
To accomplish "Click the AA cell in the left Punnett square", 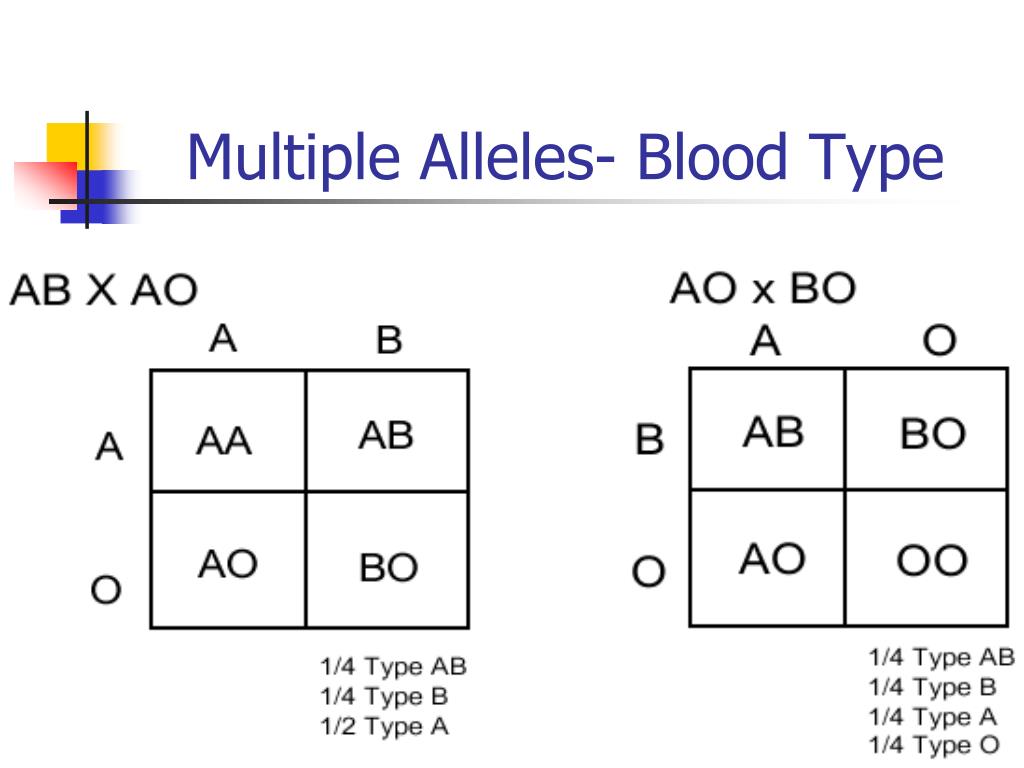I will [228, 431].
